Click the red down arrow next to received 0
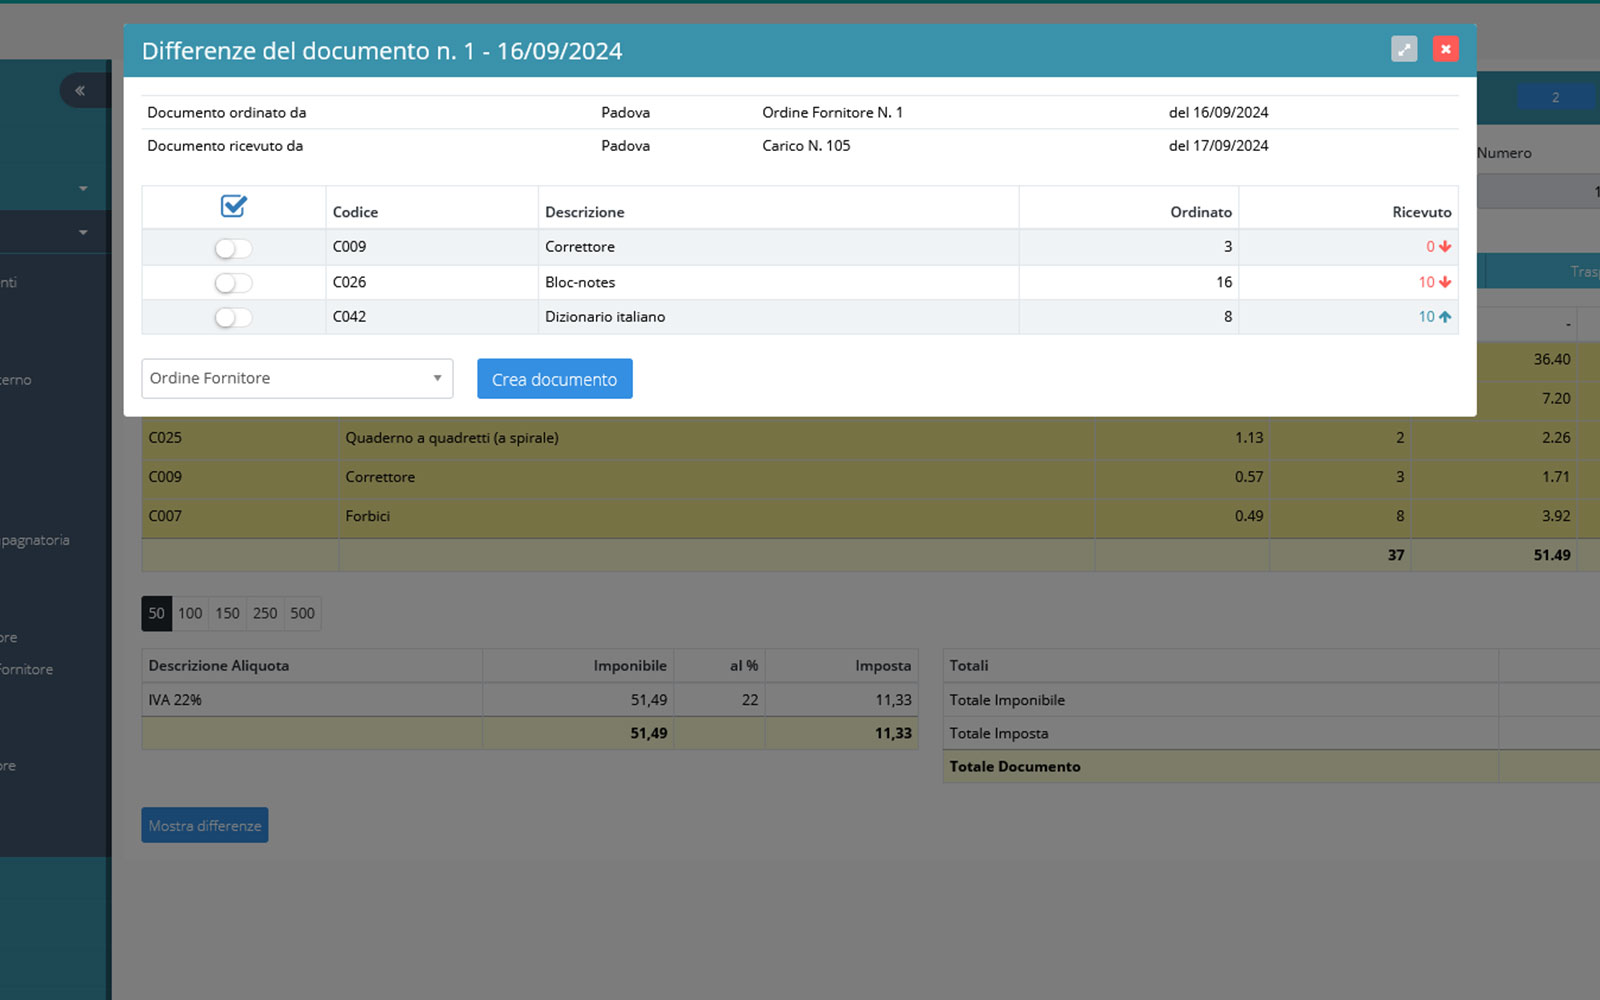The height and width of the screenshot is (1000, 1600). click(1445, 247)
